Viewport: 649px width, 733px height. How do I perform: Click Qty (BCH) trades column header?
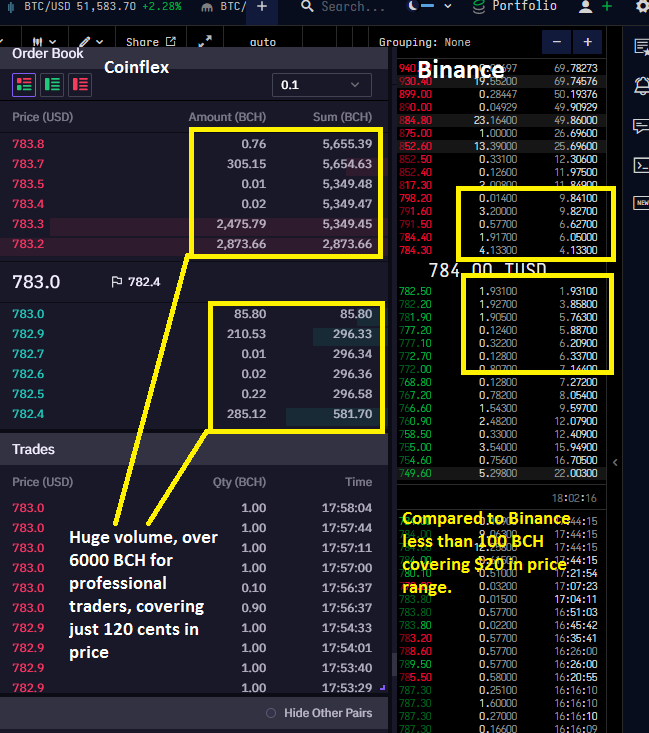(x=239, y=482)
